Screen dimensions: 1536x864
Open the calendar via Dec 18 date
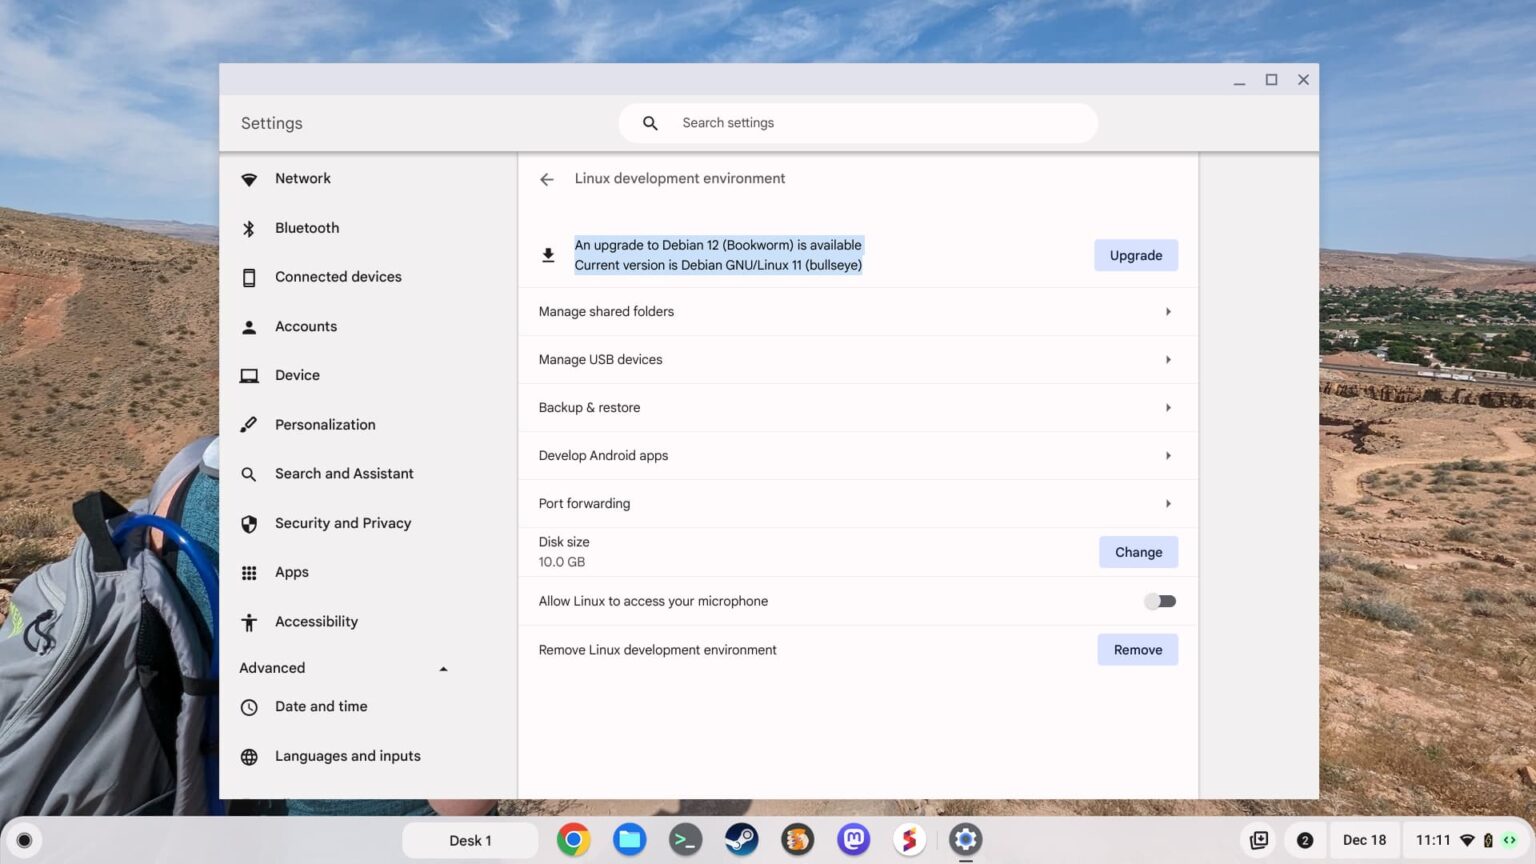click(x=1364, y=840)
